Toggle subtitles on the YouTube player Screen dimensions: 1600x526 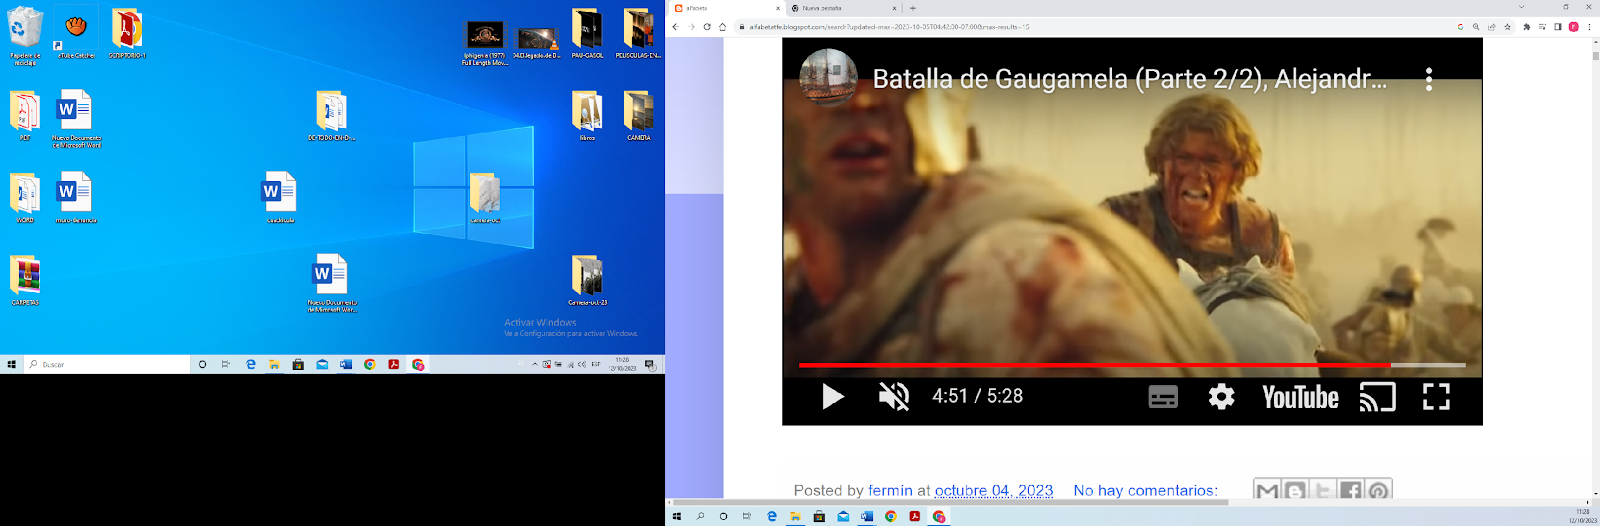point(1163,397)
